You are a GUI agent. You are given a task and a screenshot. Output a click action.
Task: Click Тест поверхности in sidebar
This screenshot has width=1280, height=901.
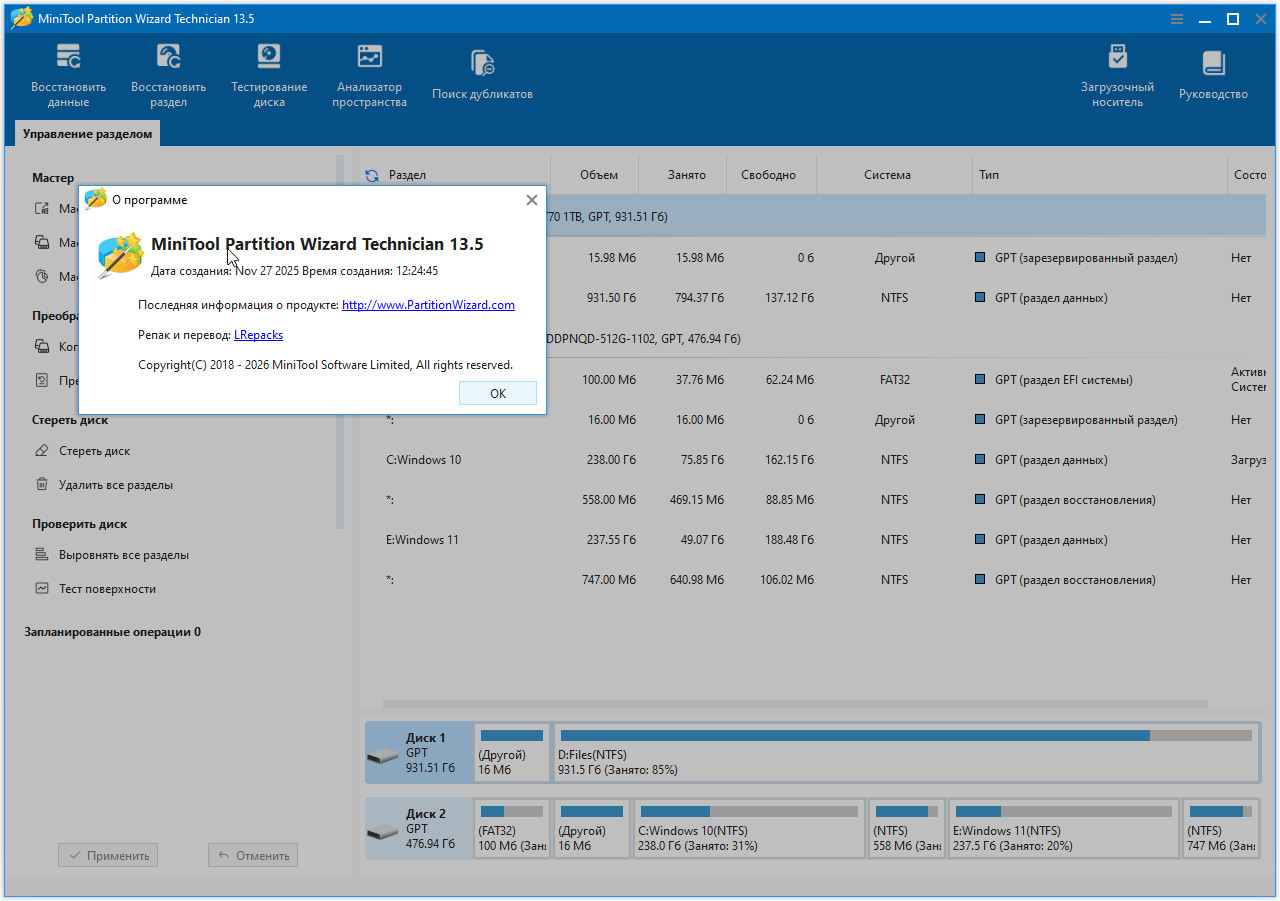point(107,589)
